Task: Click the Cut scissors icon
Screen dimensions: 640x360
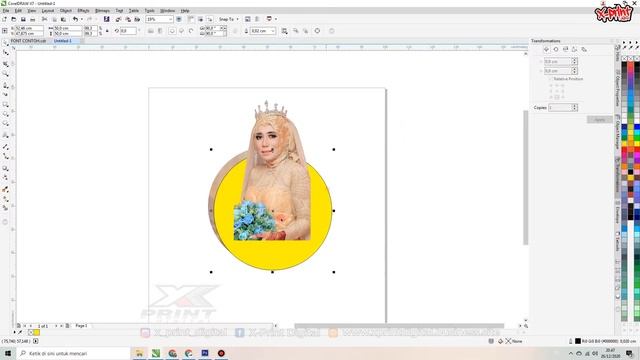Action: point(44,19)
